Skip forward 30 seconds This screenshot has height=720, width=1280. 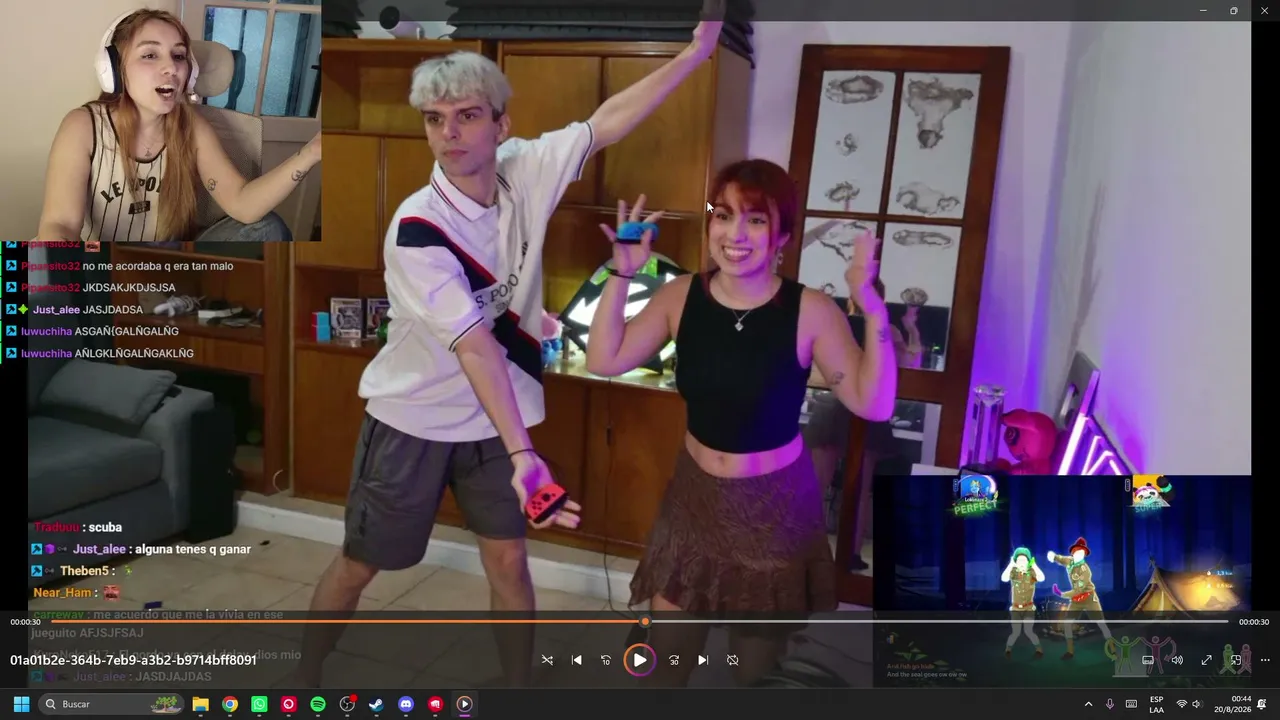674,660
